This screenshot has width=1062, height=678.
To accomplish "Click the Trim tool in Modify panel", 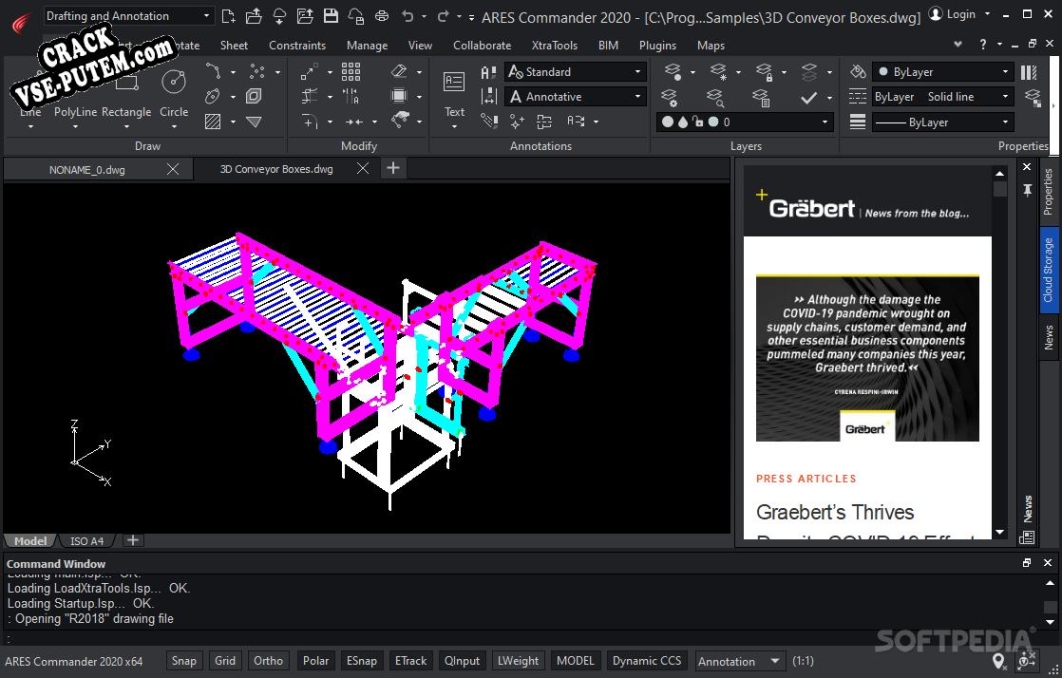I will 310,96.
